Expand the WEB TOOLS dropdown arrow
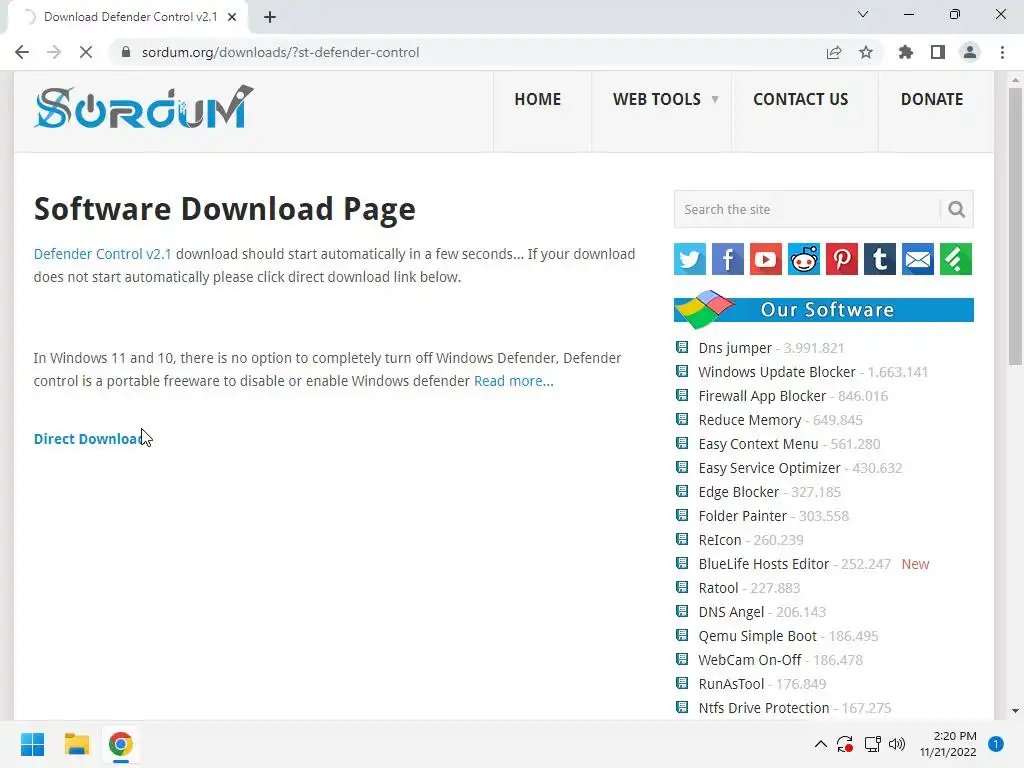This screenshot has height=768, width=1024. tap(715, 99)
